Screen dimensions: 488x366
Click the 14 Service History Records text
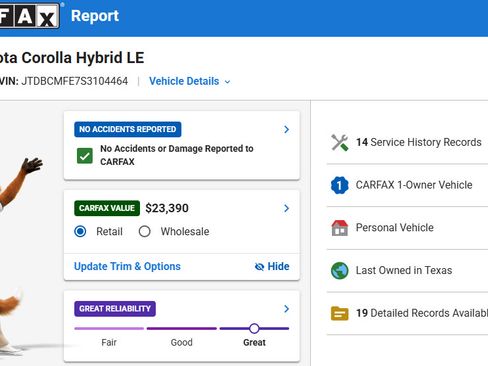419,142
